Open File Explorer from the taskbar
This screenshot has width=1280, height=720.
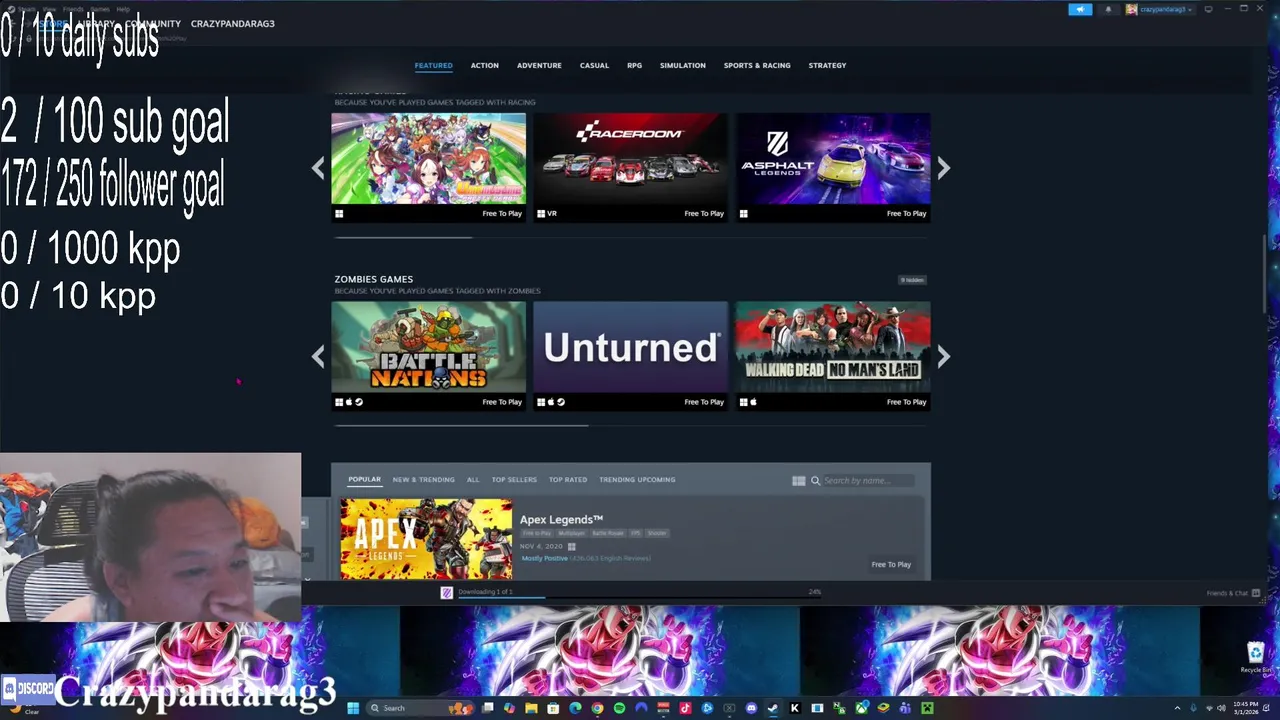point(531,708)
